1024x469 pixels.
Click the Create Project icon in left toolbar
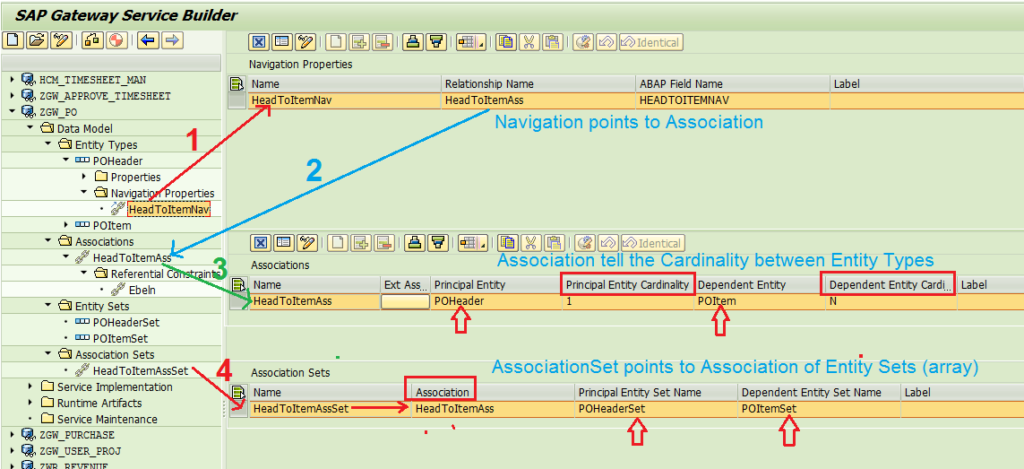tap(14, 40)
